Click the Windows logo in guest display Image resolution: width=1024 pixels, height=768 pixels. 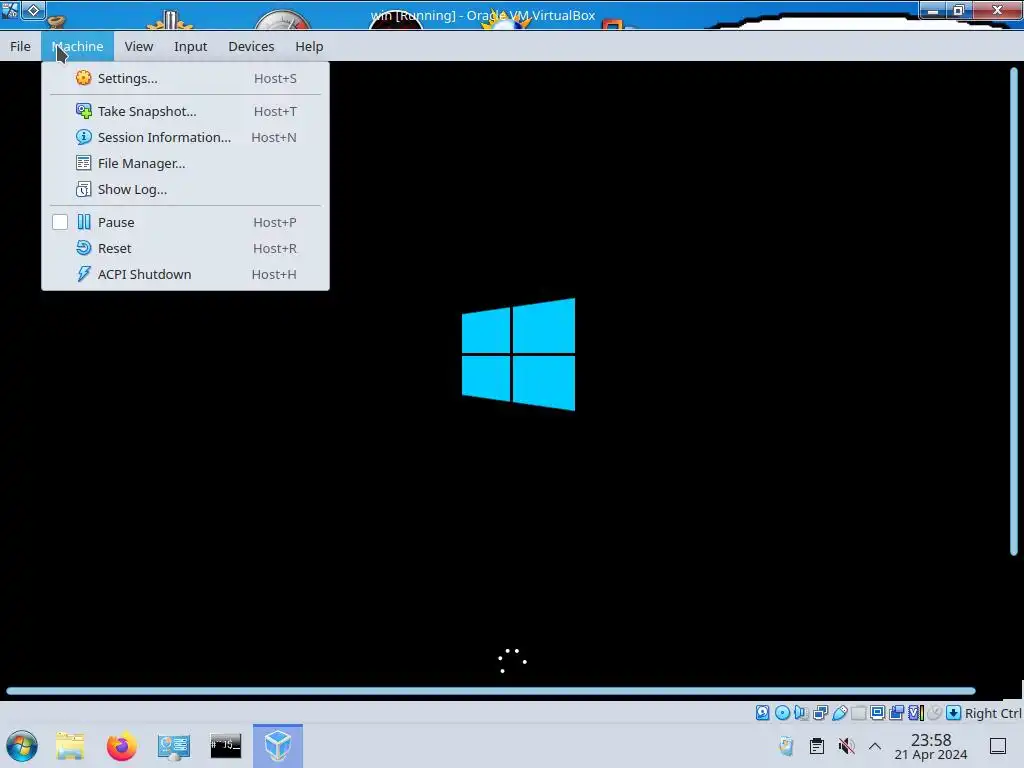[x=518, y=354]
